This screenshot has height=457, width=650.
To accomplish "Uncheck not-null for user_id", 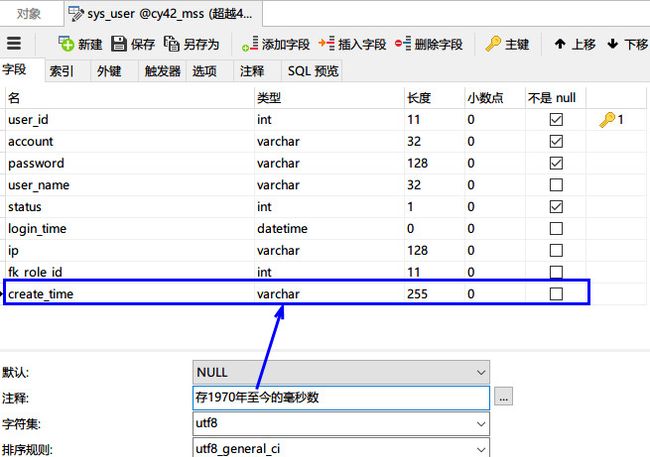I will pos(556,119).
